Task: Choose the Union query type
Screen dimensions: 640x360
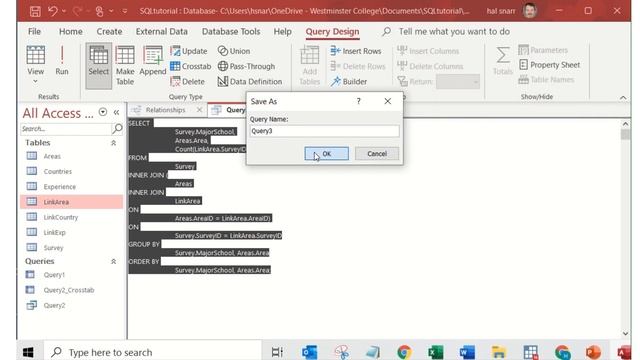Action: tap(234, 51)
